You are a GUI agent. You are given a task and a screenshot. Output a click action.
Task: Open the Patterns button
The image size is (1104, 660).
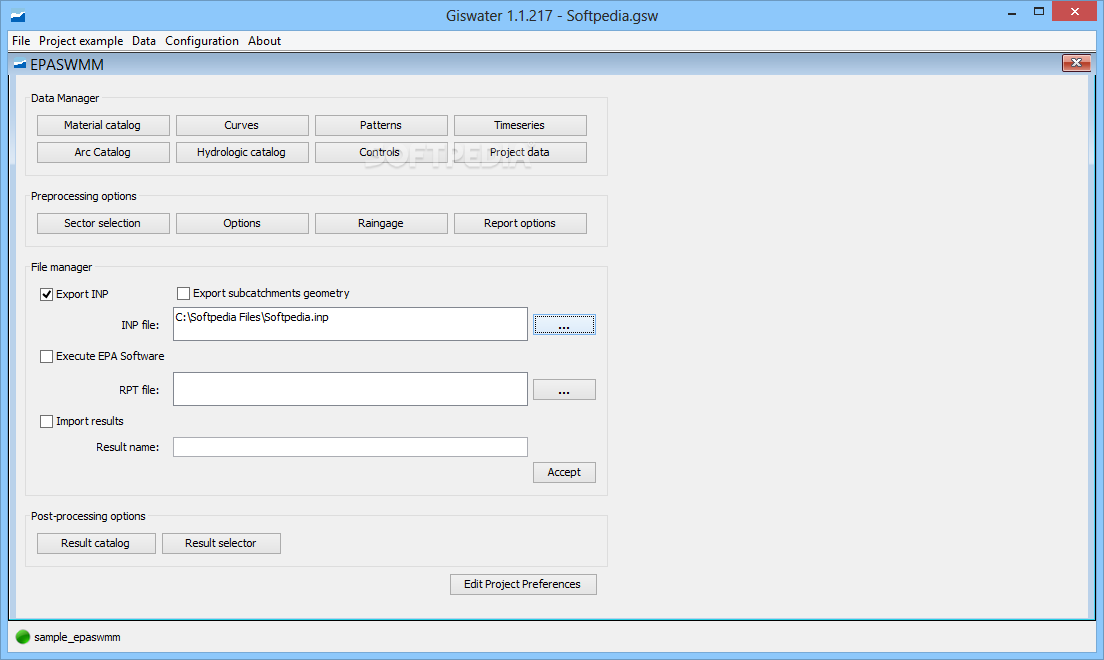pyautogui.click(x=381, y=125)
